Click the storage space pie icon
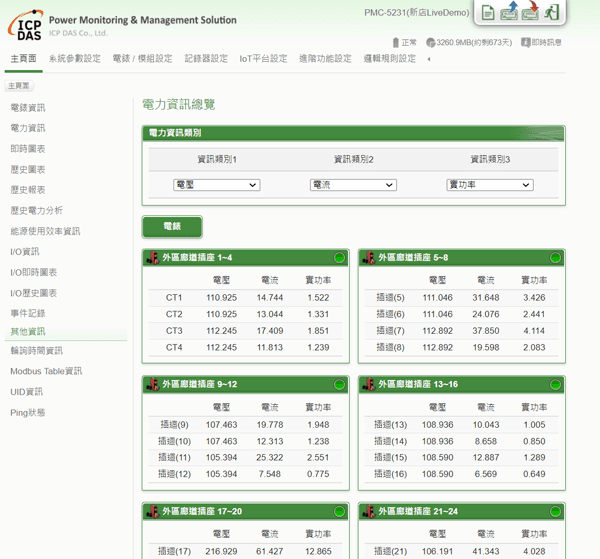This screenshot has width=600, height=559. [x=430, y=42]
